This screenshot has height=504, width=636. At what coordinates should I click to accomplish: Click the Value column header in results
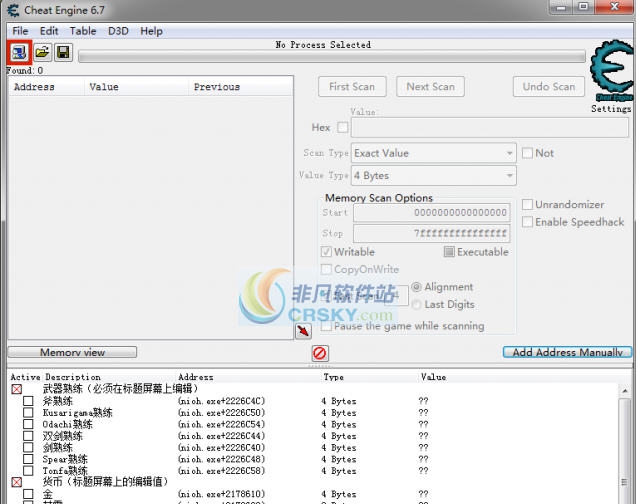tap(137, 87)
